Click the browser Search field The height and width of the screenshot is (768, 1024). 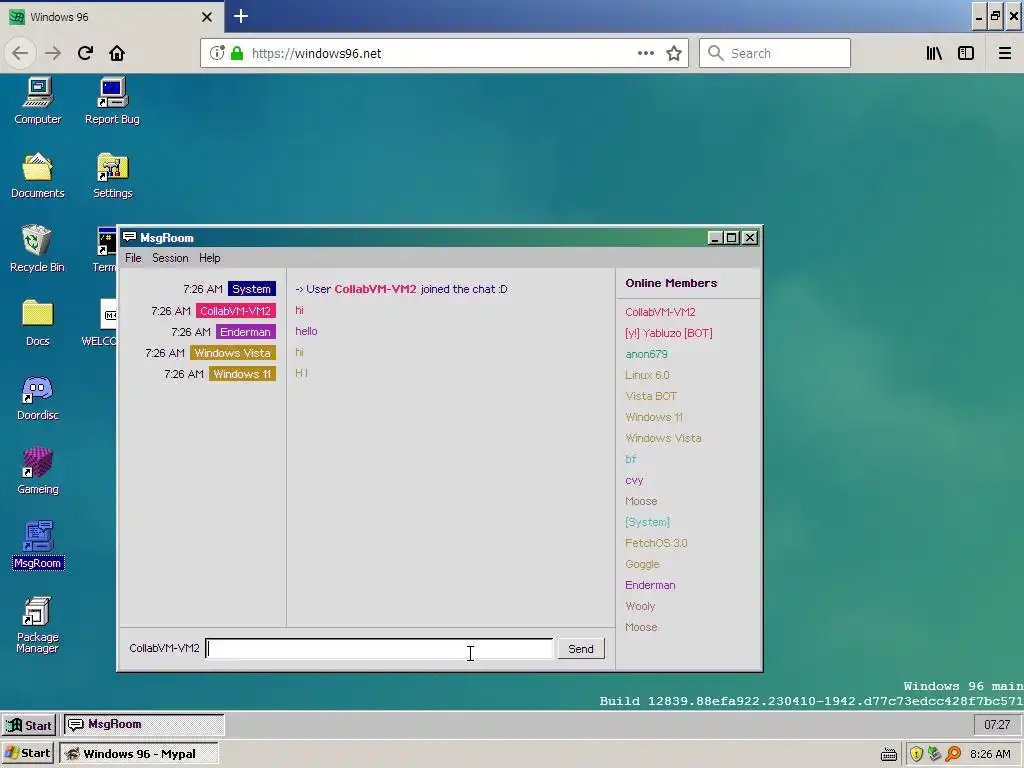pyautogui.click(x=775, y=53)
